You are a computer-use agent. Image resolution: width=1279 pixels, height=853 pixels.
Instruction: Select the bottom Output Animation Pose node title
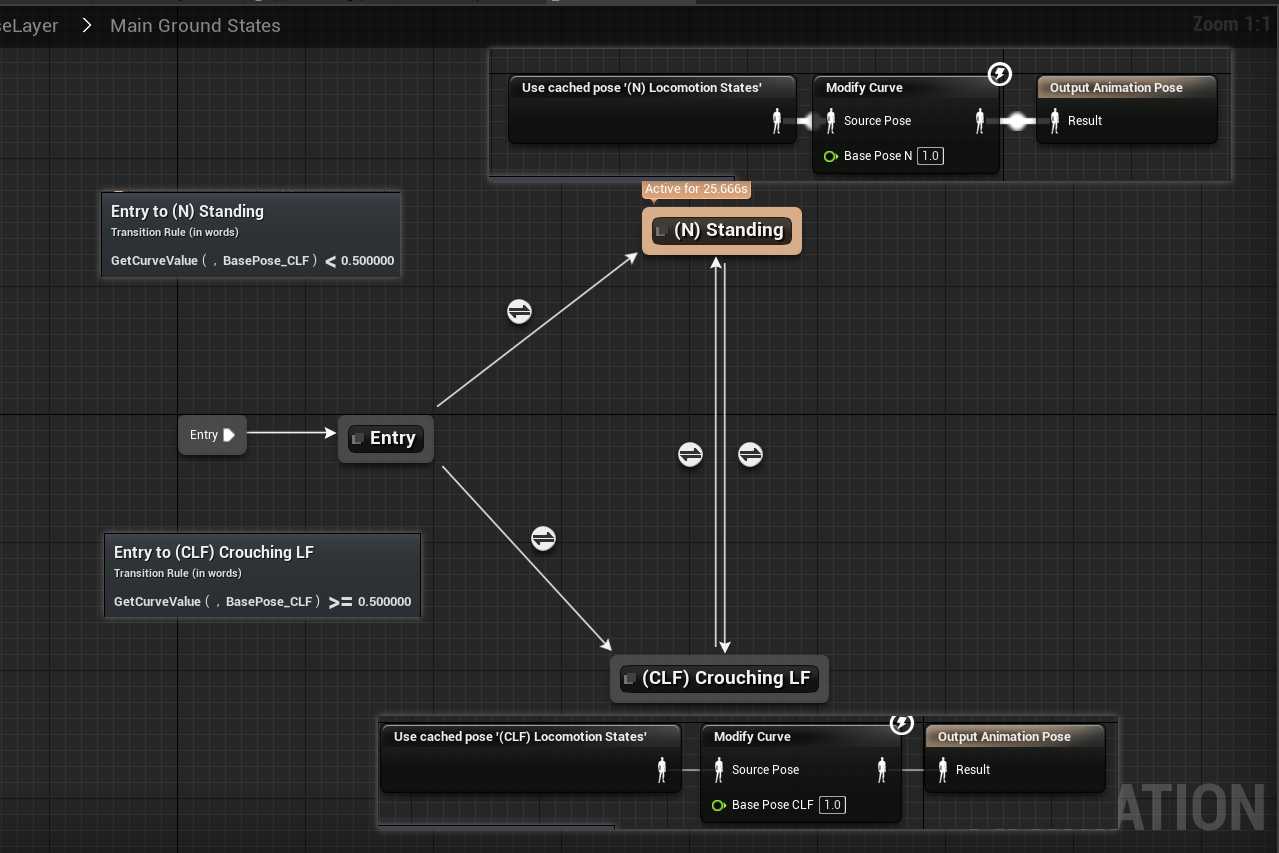(1004, 737)
